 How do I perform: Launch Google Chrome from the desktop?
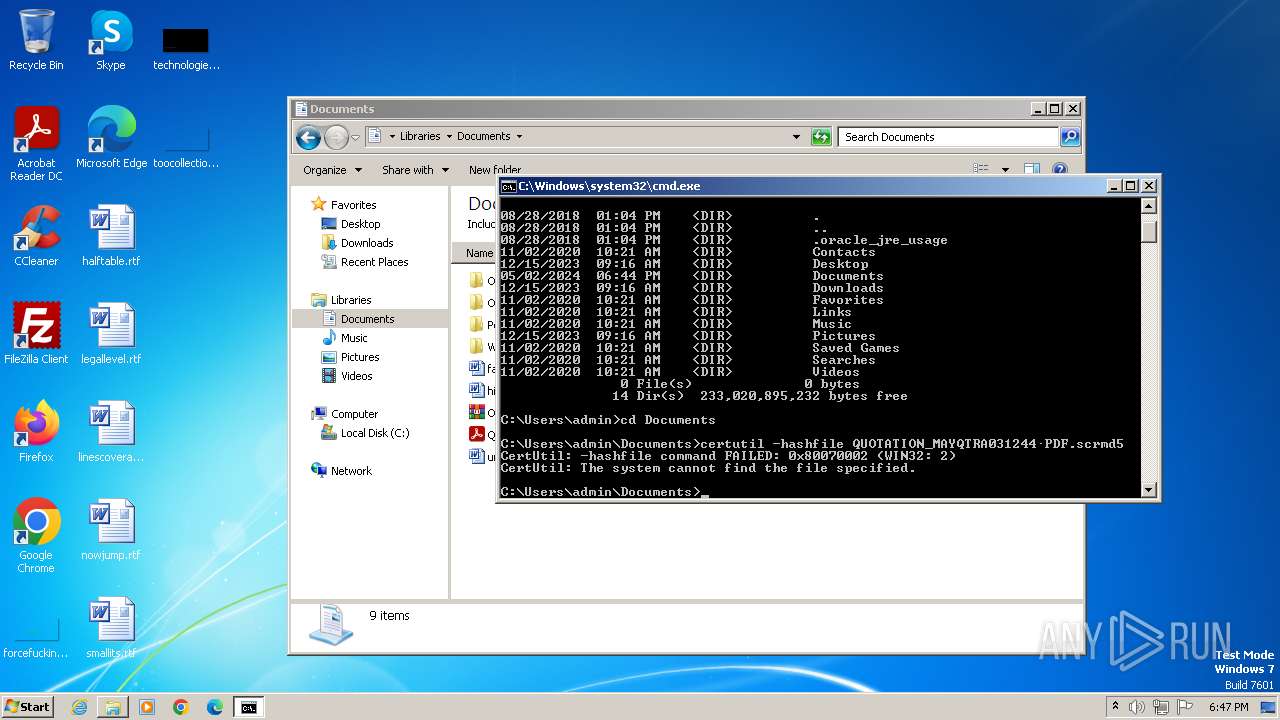pyautogui.click(x=36, y=536)
